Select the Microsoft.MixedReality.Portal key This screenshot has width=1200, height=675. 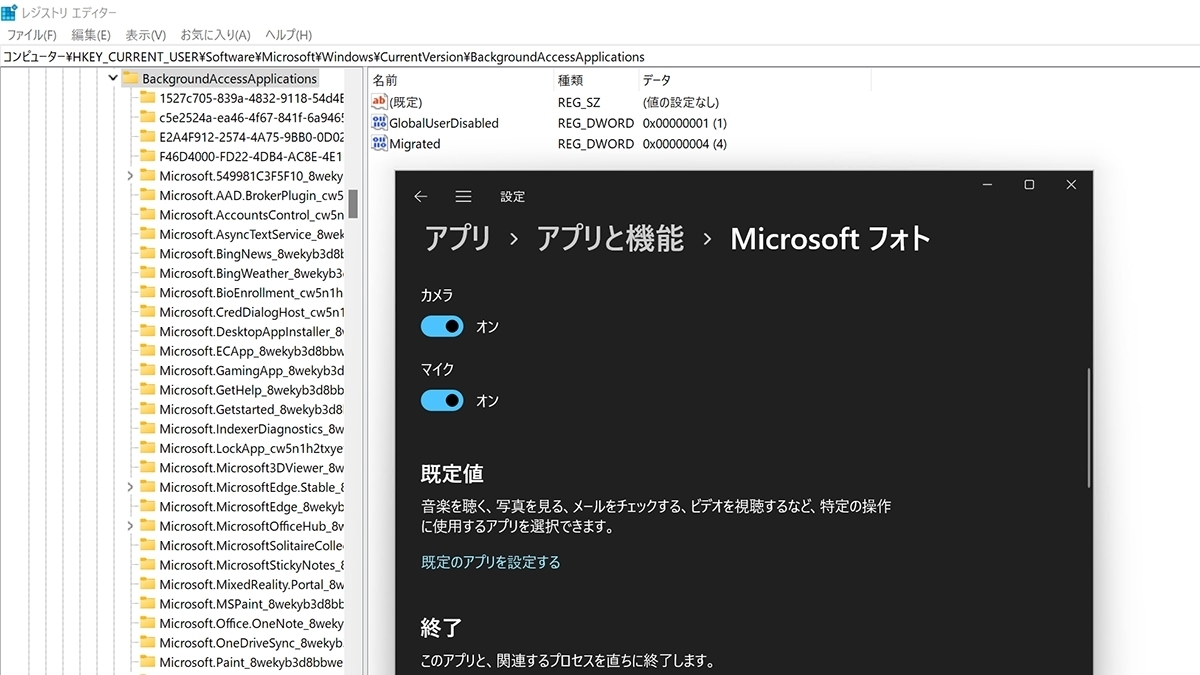click(x=251, y=584)
